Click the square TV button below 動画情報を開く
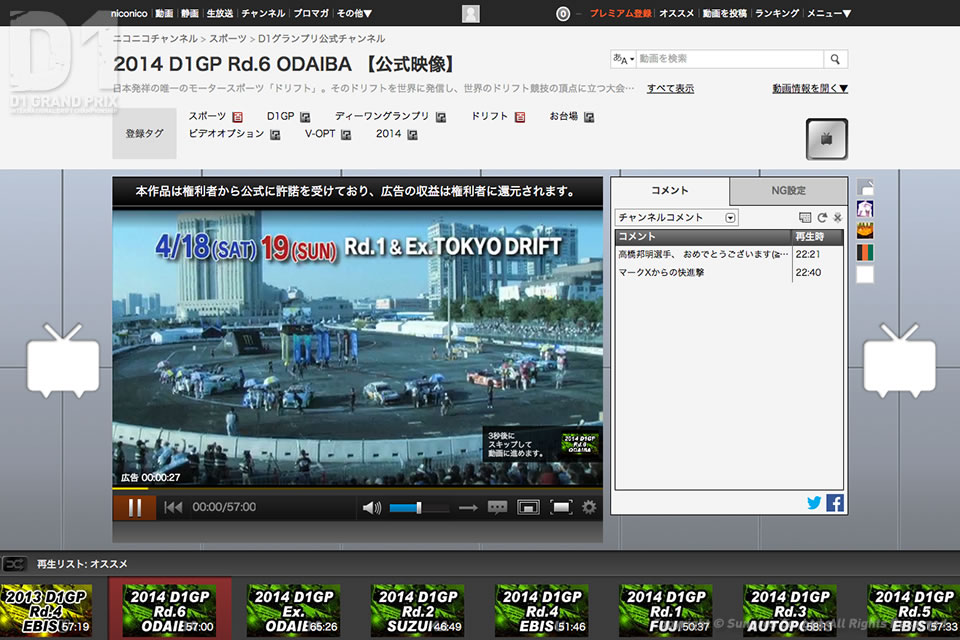The image size is (960, 640). 827,139
